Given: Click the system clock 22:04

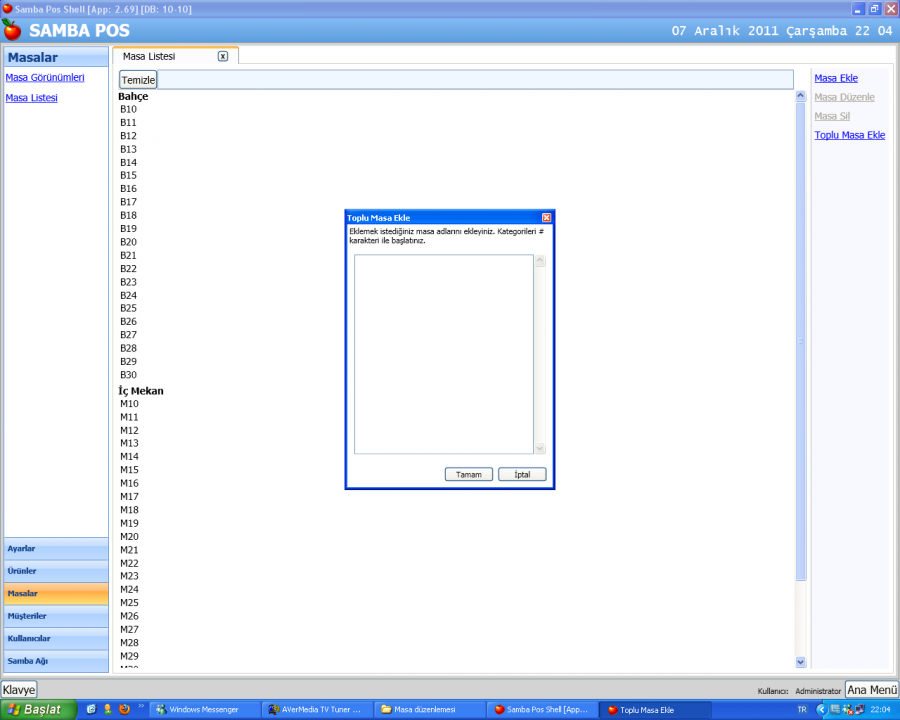Looking at the screenshot, I should (x=880, y=710).
